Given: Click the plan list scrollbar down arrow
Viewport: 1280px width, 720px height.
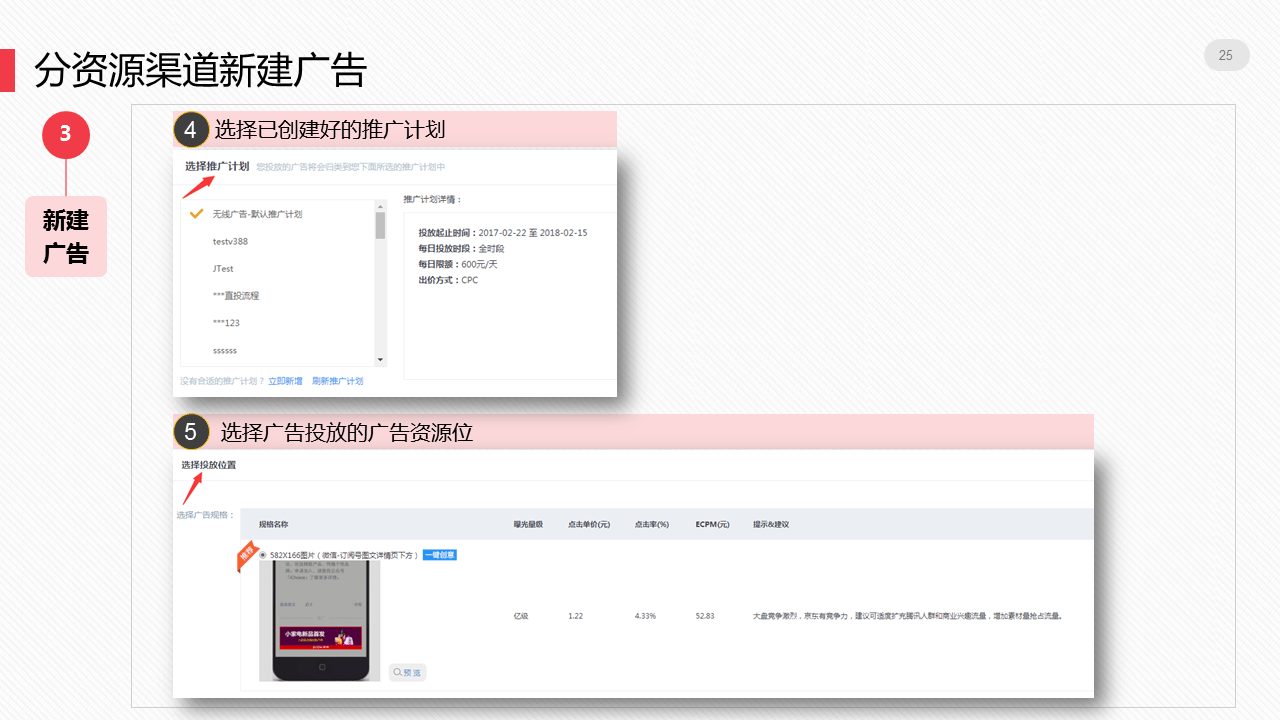Looking at the screenshot, I should (380, 359).
